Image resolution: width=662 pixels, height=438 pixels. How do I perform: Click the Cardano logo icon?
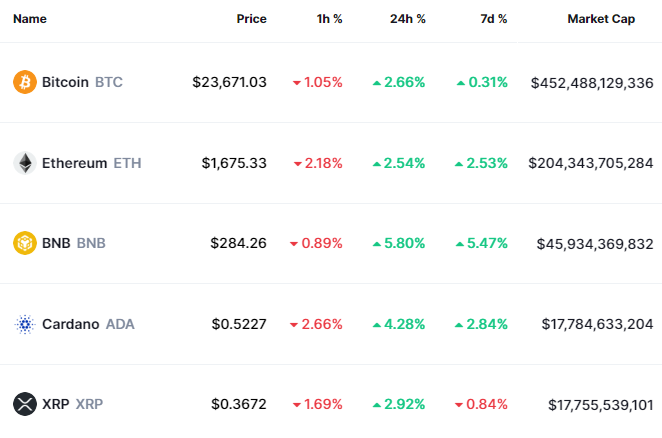point(24,324)
